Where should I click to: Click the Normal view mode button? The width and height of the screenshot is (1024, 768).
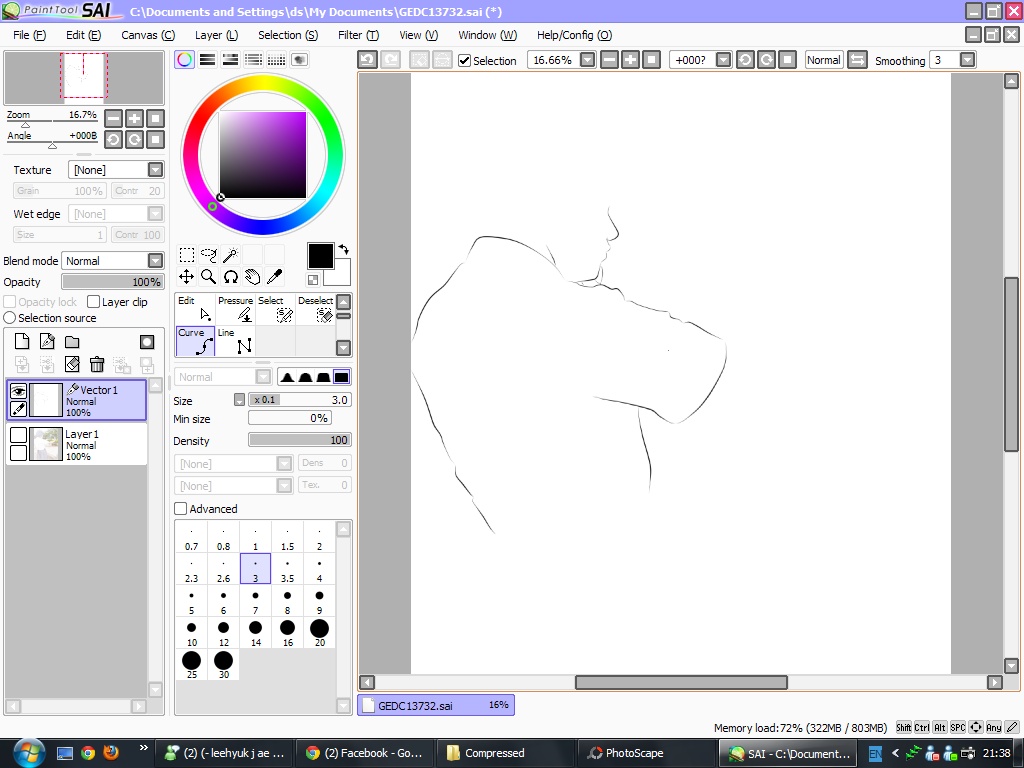(824, 60)
